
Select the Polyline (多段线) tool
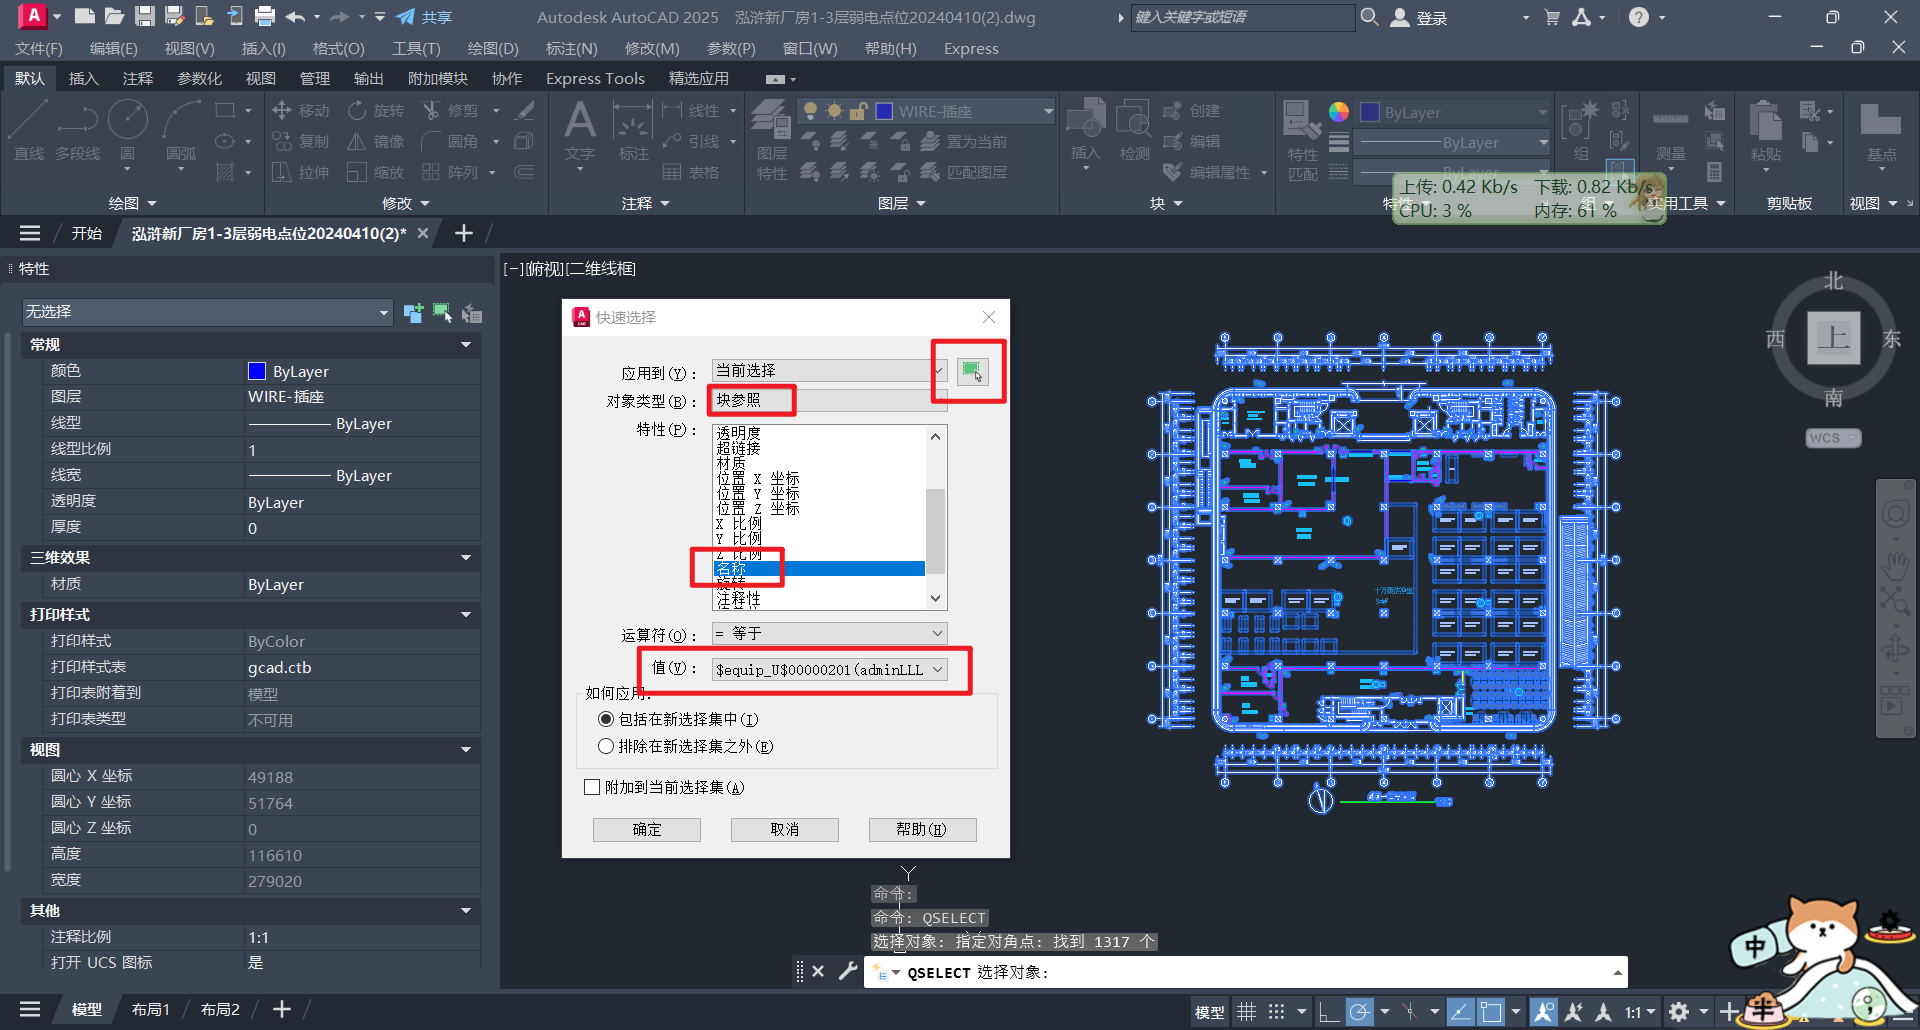[77, 130]
